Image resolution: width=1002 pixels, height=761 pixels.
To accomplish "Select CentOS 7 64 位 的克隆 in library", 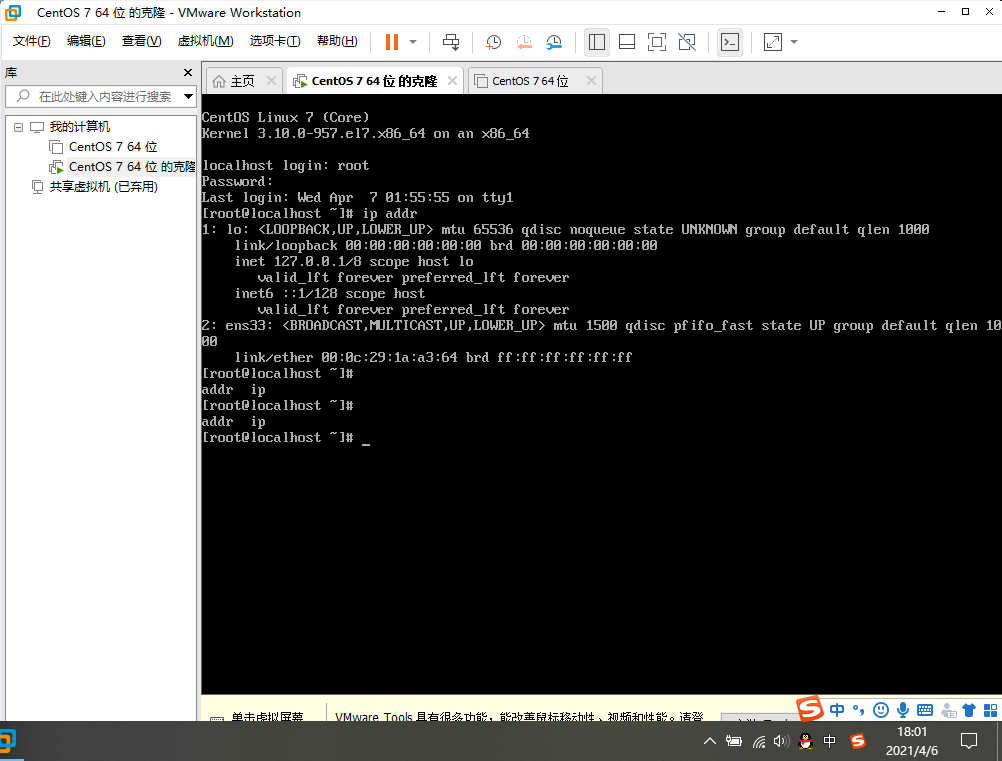I will point(132,167).
